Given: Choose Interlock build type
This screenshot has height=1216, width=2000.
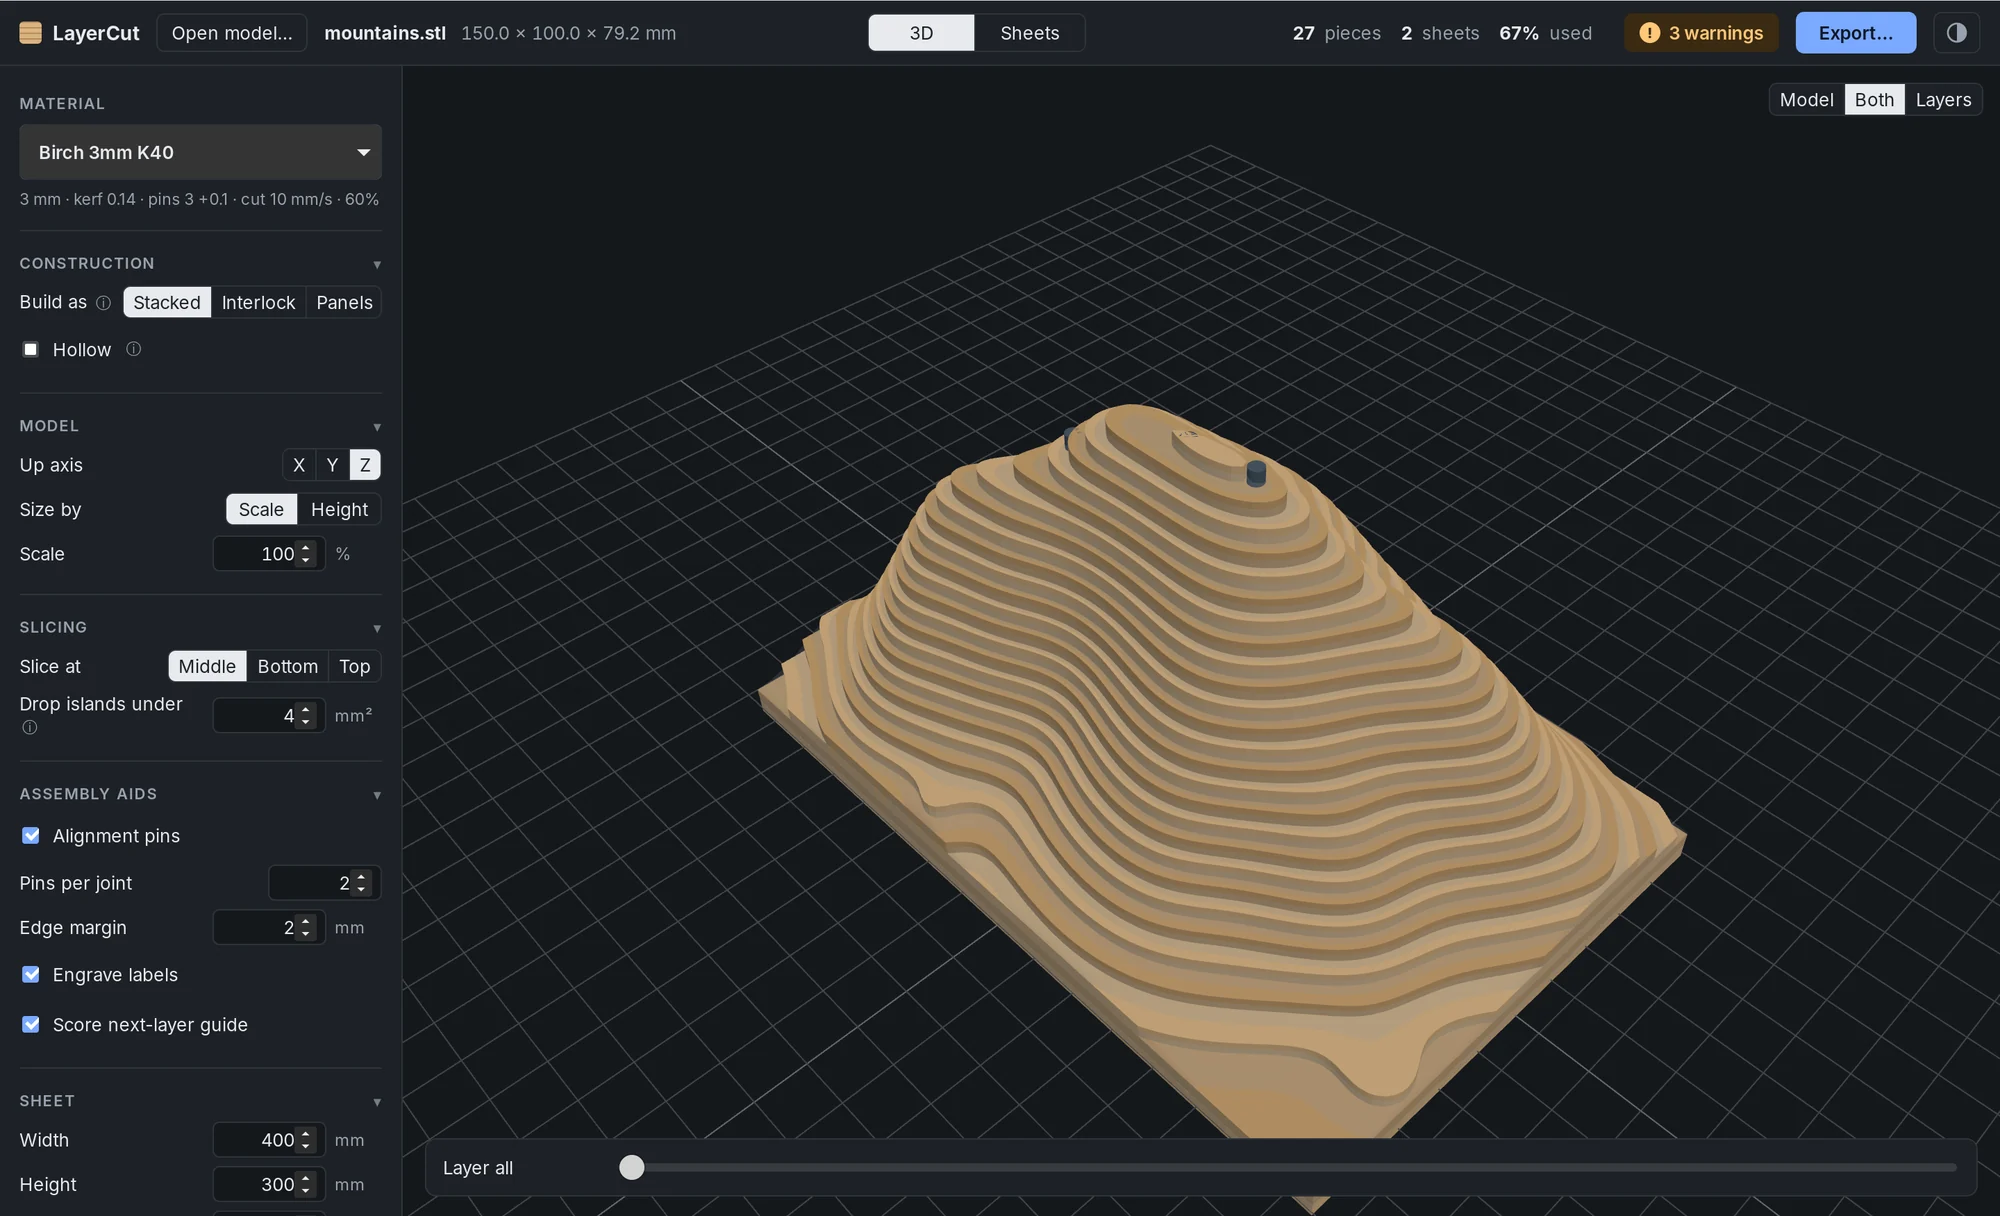Looking at the screenshot, I should pos(258,303).
